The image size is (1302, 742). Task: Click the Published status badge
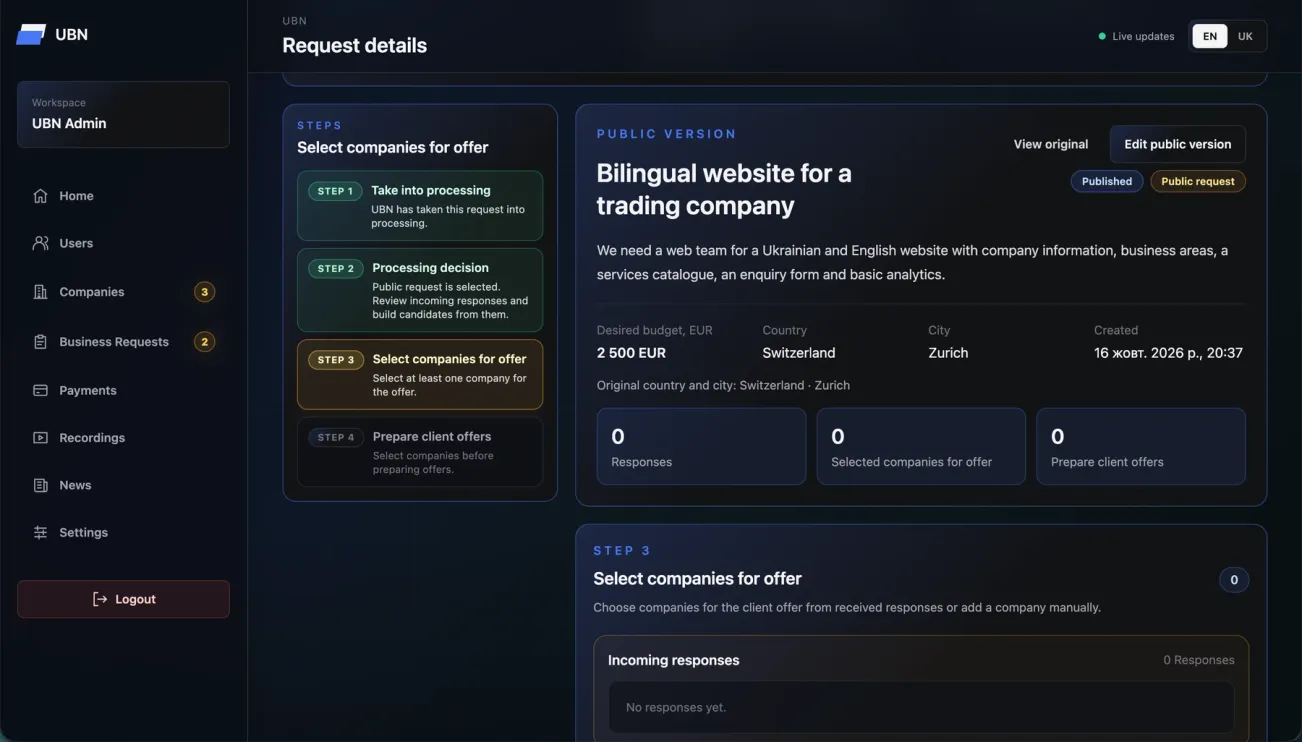click(x=1107, y=181)
